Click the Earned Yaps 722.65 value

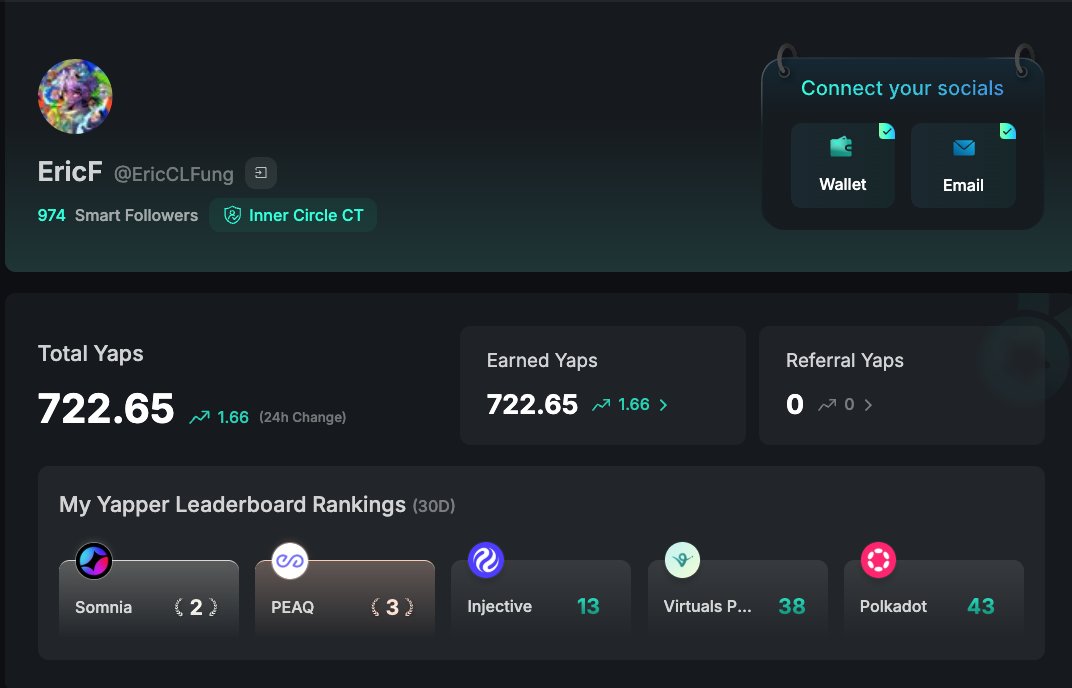[x=533, y=404]
